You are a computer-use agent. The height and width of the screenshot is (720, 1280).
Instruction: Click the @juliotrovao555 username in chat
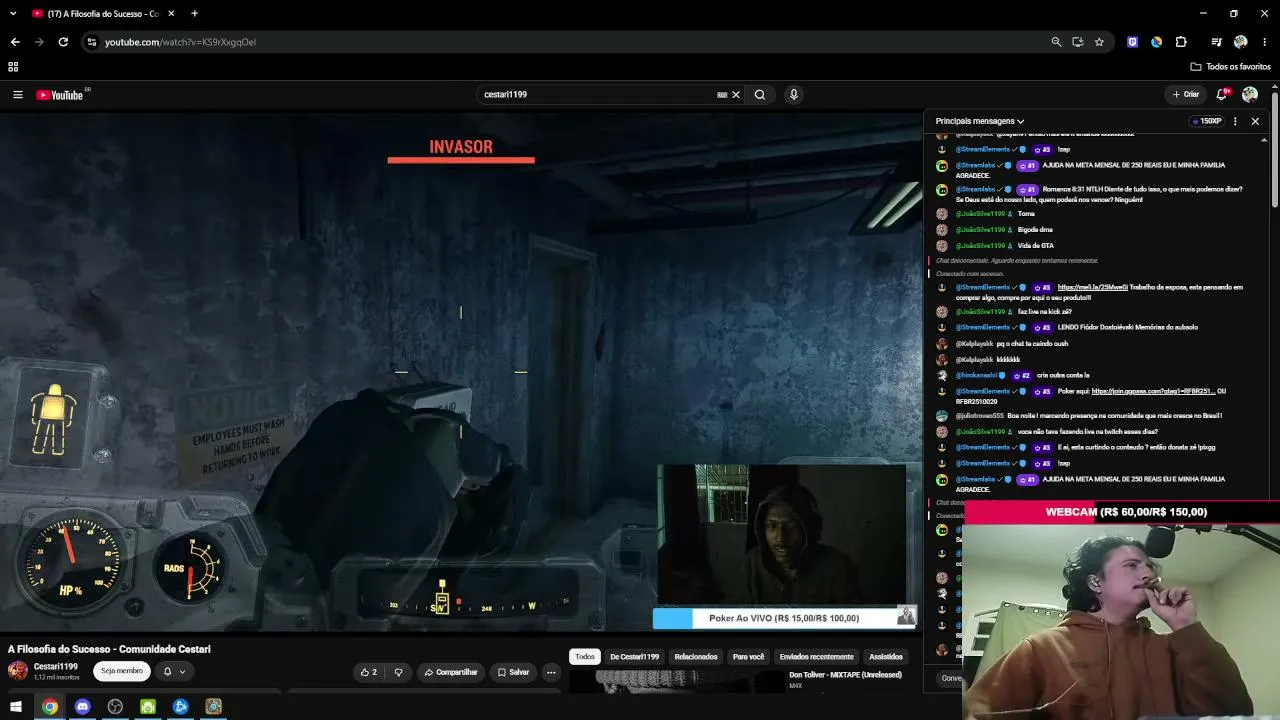click(979, 416)
